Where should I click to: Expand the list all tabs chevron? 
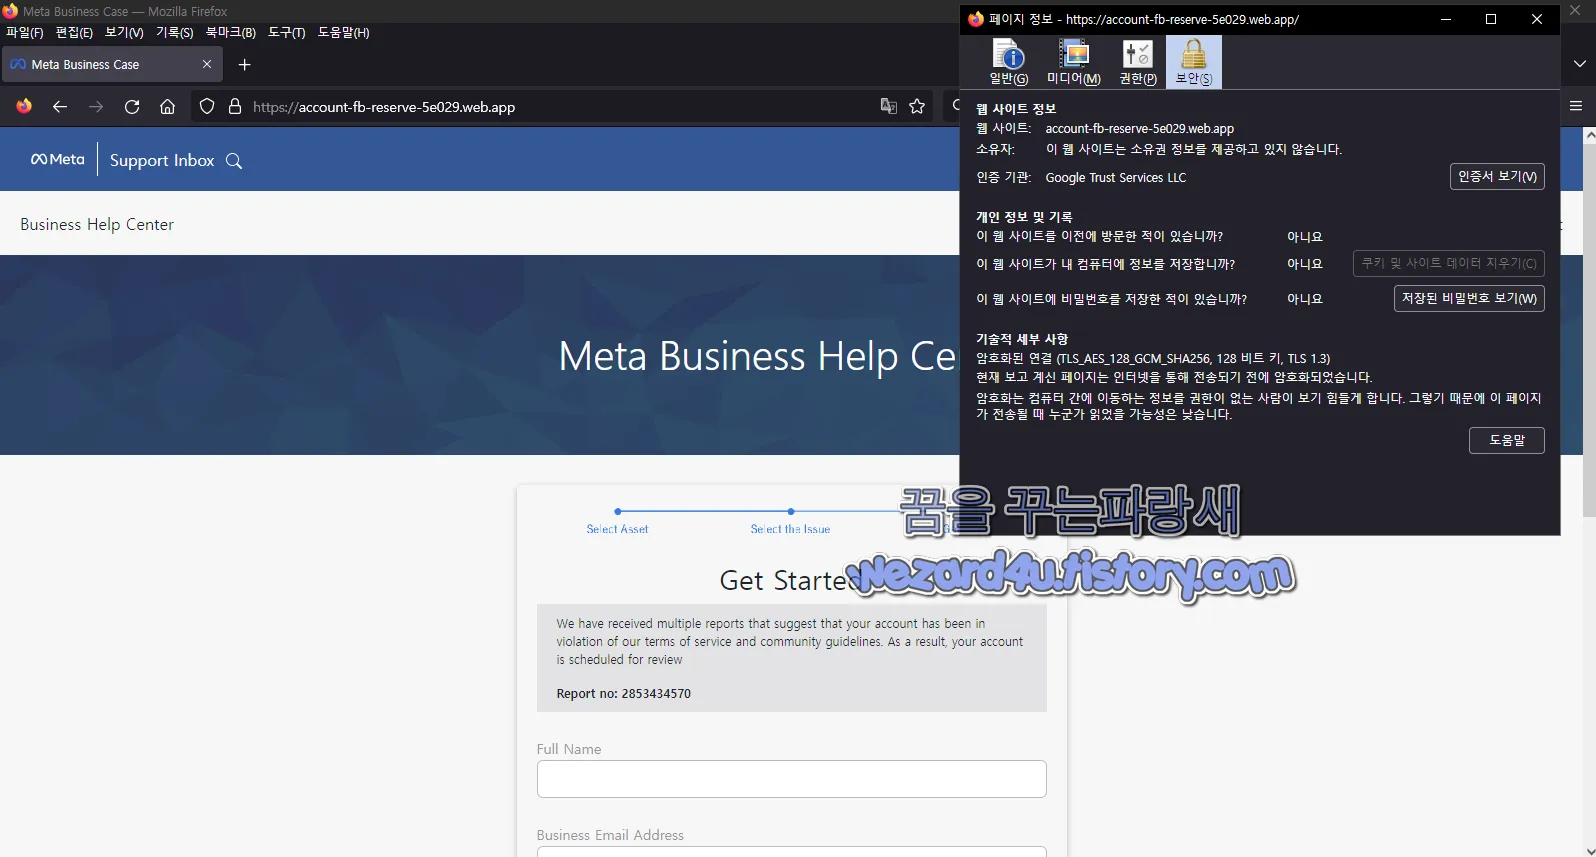1580,64
